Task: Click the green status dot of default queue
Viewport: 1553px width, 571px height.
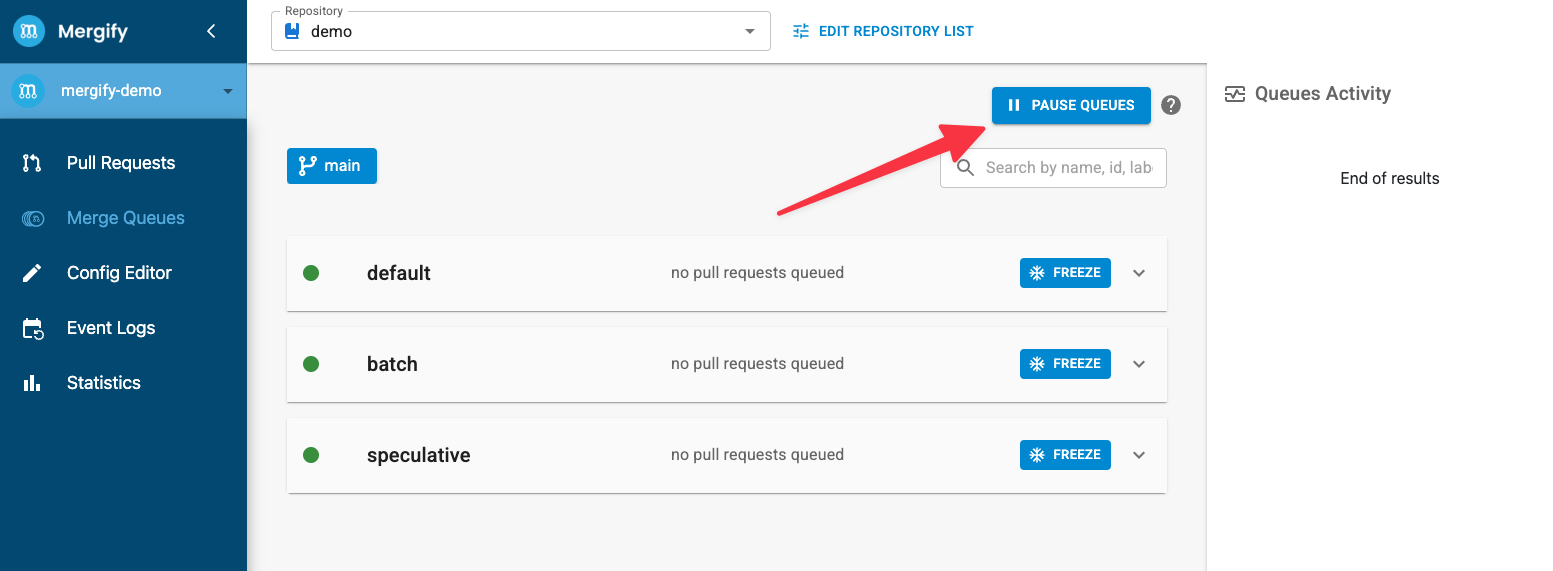Action: click(311, 273)
